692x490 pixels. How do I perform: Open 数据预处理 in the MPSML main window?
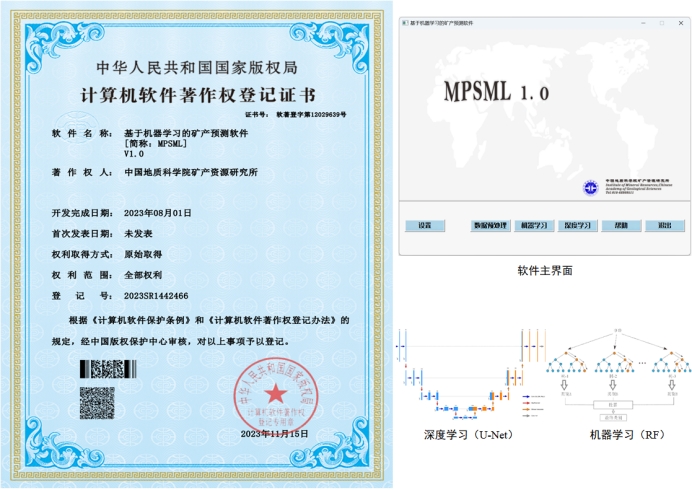point(490,226)
